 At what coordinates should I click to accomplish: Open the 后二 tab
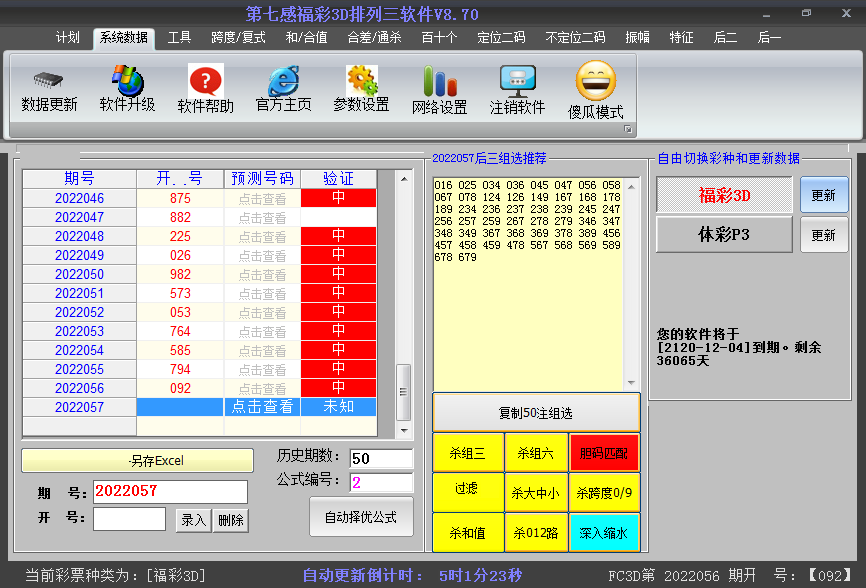[x=725, y=38]
